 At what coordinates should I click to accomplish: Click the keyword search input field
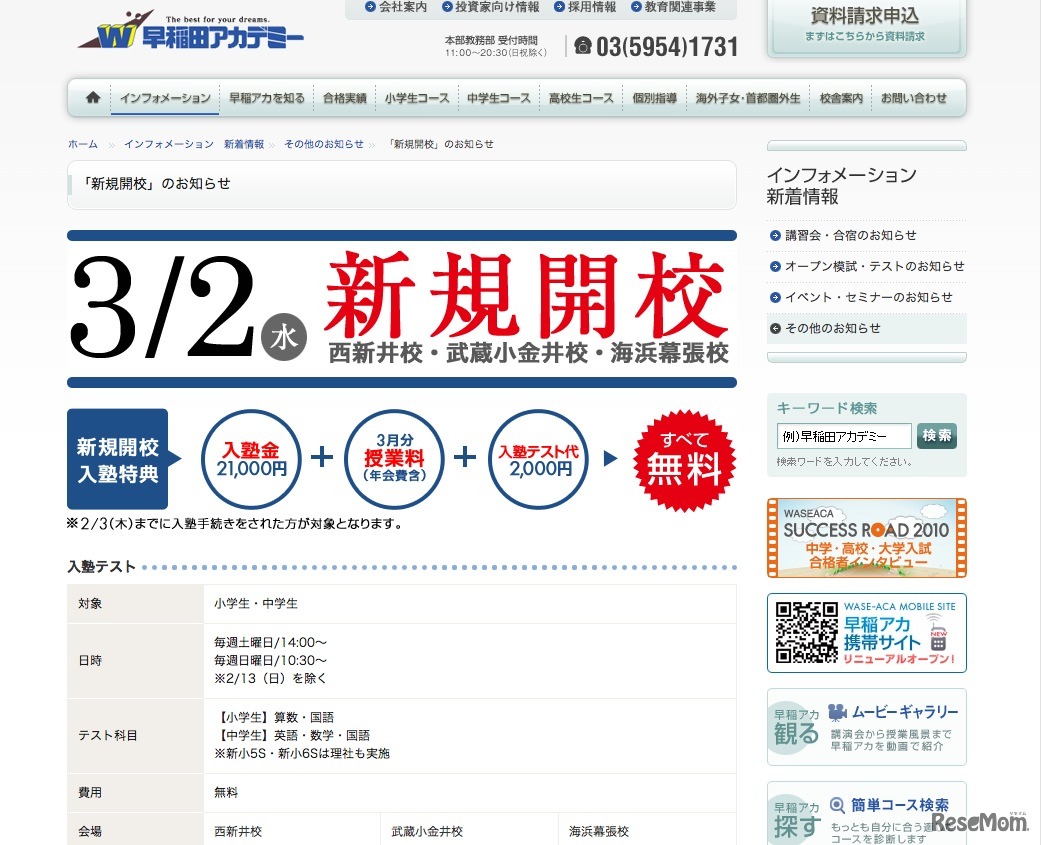pos(844,436)
